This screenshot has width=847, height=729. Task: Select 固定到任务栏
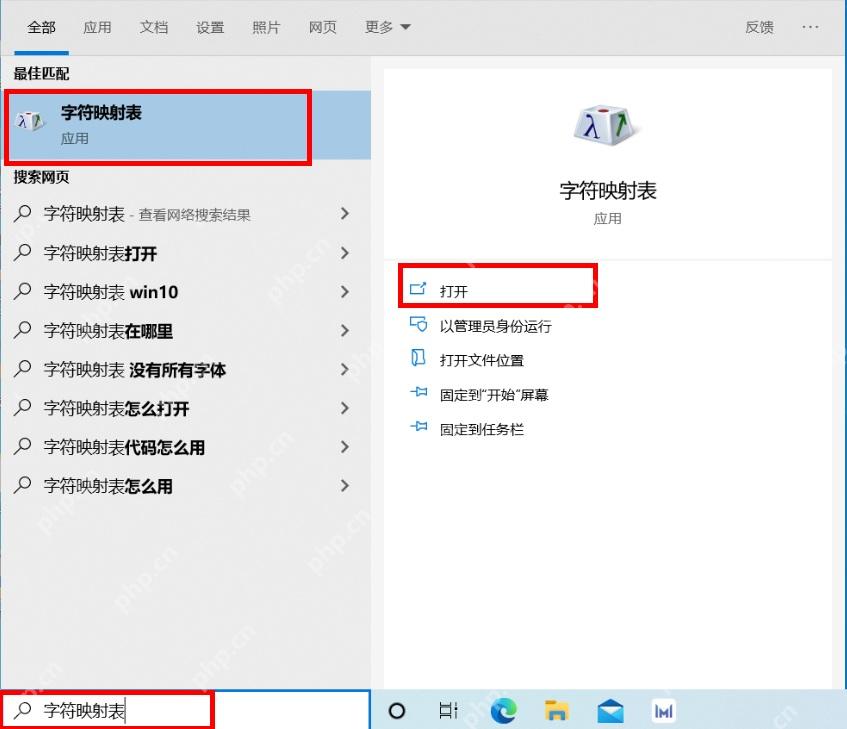481,429
